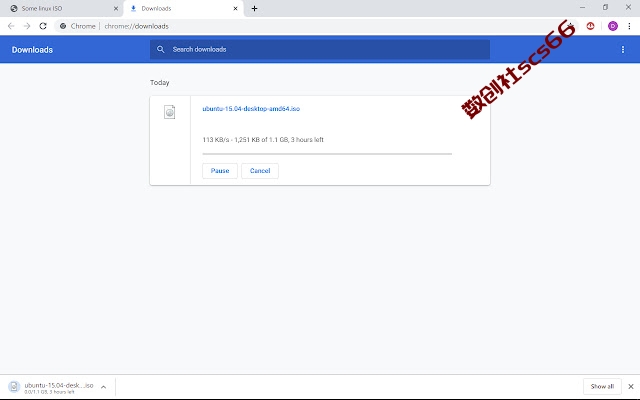Image resolution: width=640 pixels, height=400 pixels.
Task: Close the Some linux ISO tab
Action: coord(116,9)
